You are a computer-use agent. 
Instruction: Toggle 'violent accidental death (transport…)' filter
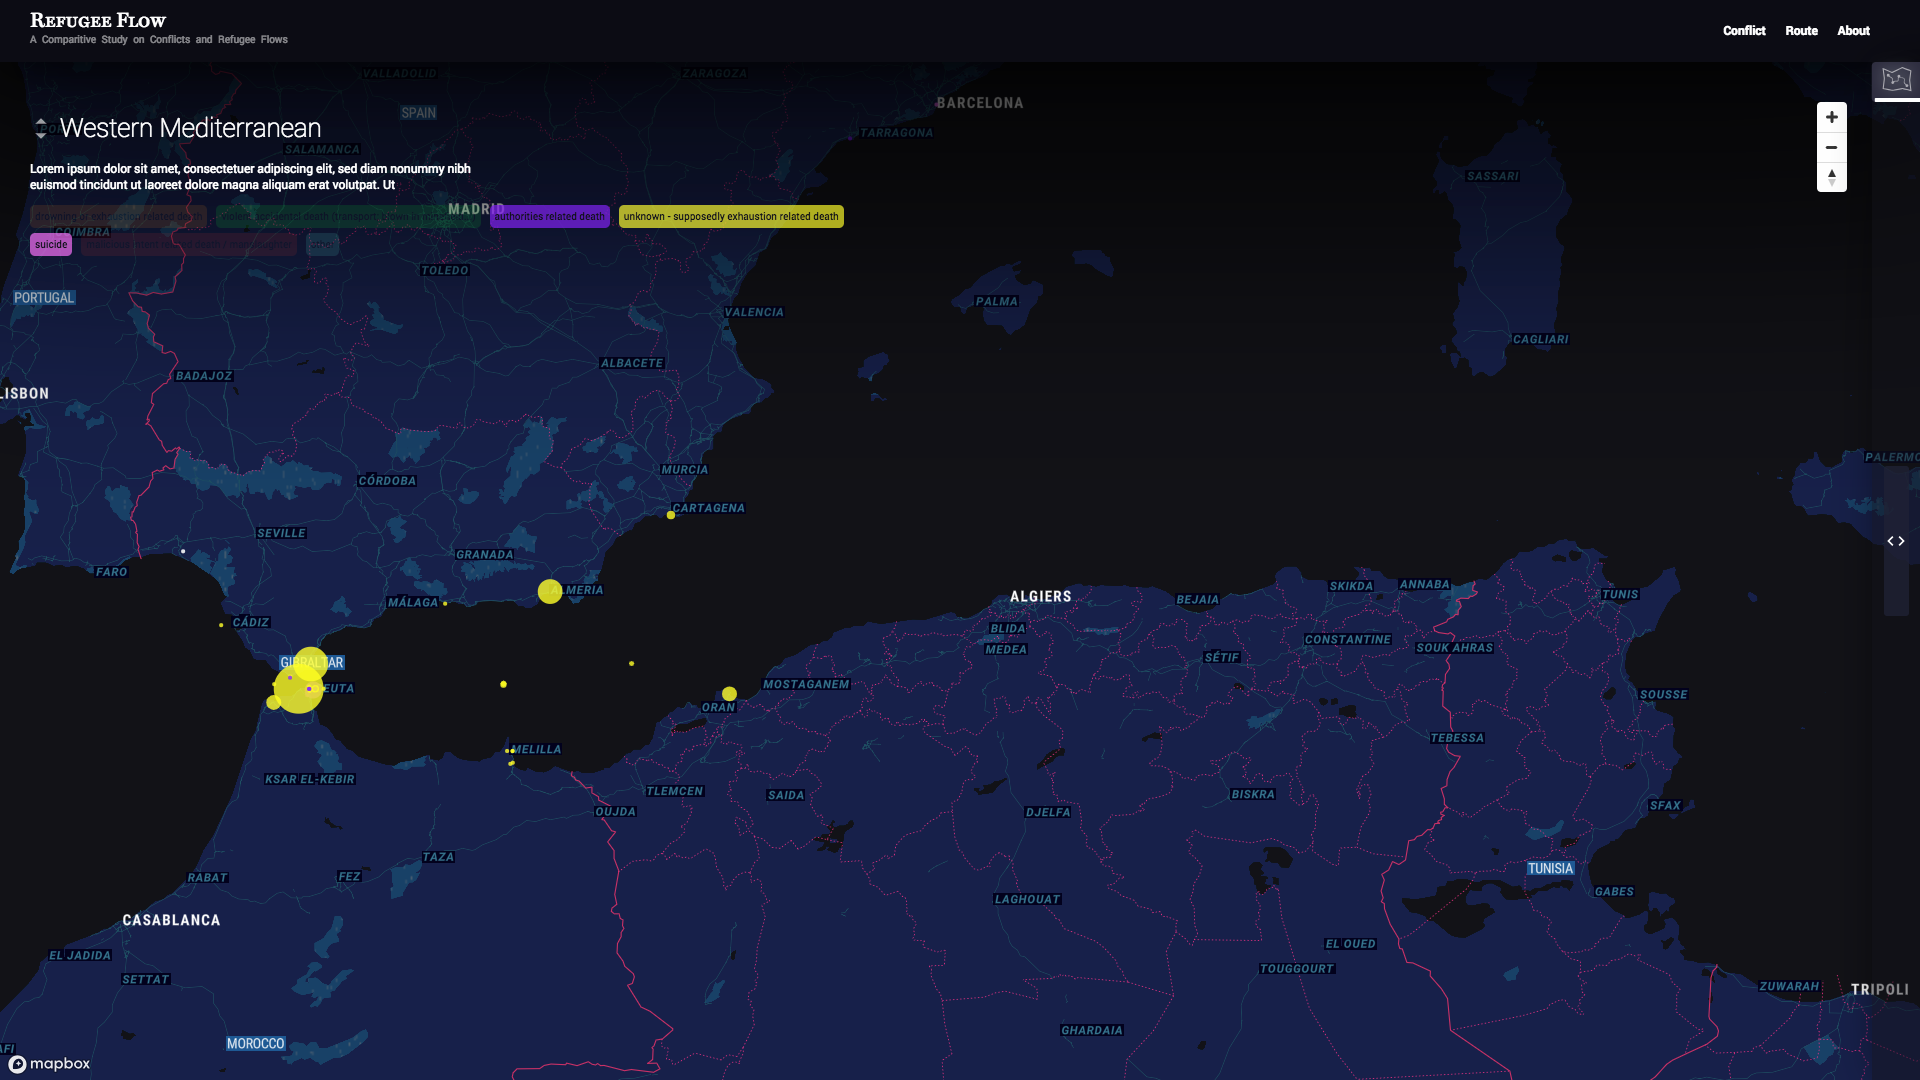click(347, 216)
